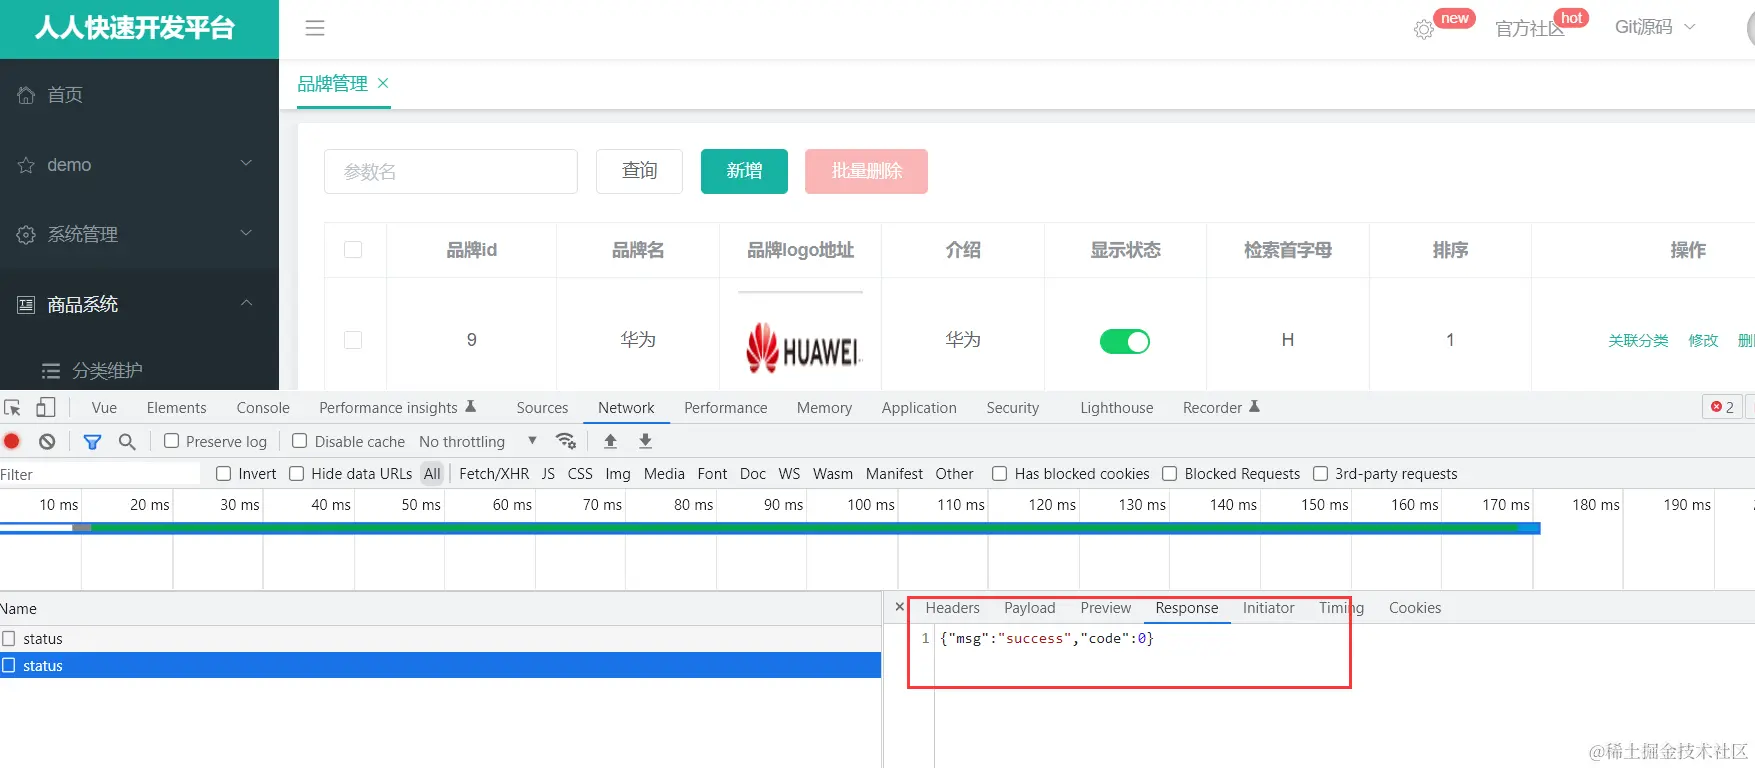The width and height of the screenshot is (1755, 768).
Task: Click the import HAR upload arrow icon
Action: (x=610, y=441)
